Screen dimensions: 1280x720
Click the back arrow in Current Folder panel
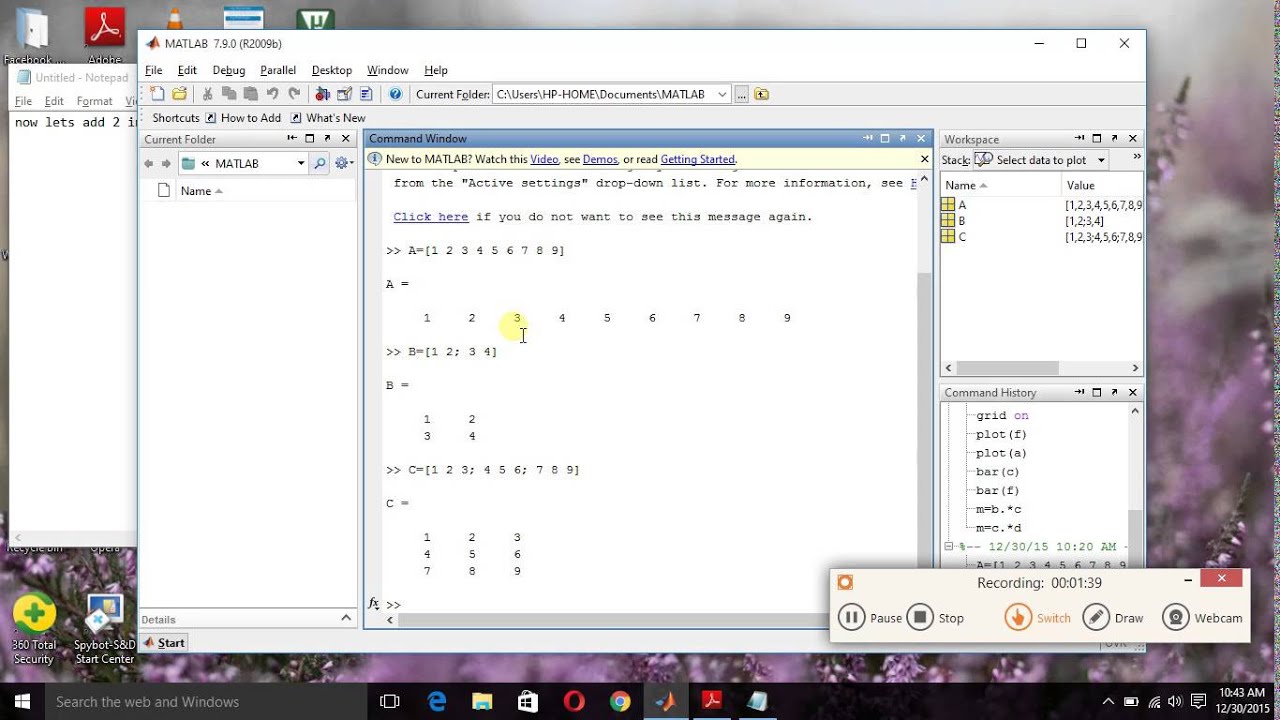click(149, 163)
